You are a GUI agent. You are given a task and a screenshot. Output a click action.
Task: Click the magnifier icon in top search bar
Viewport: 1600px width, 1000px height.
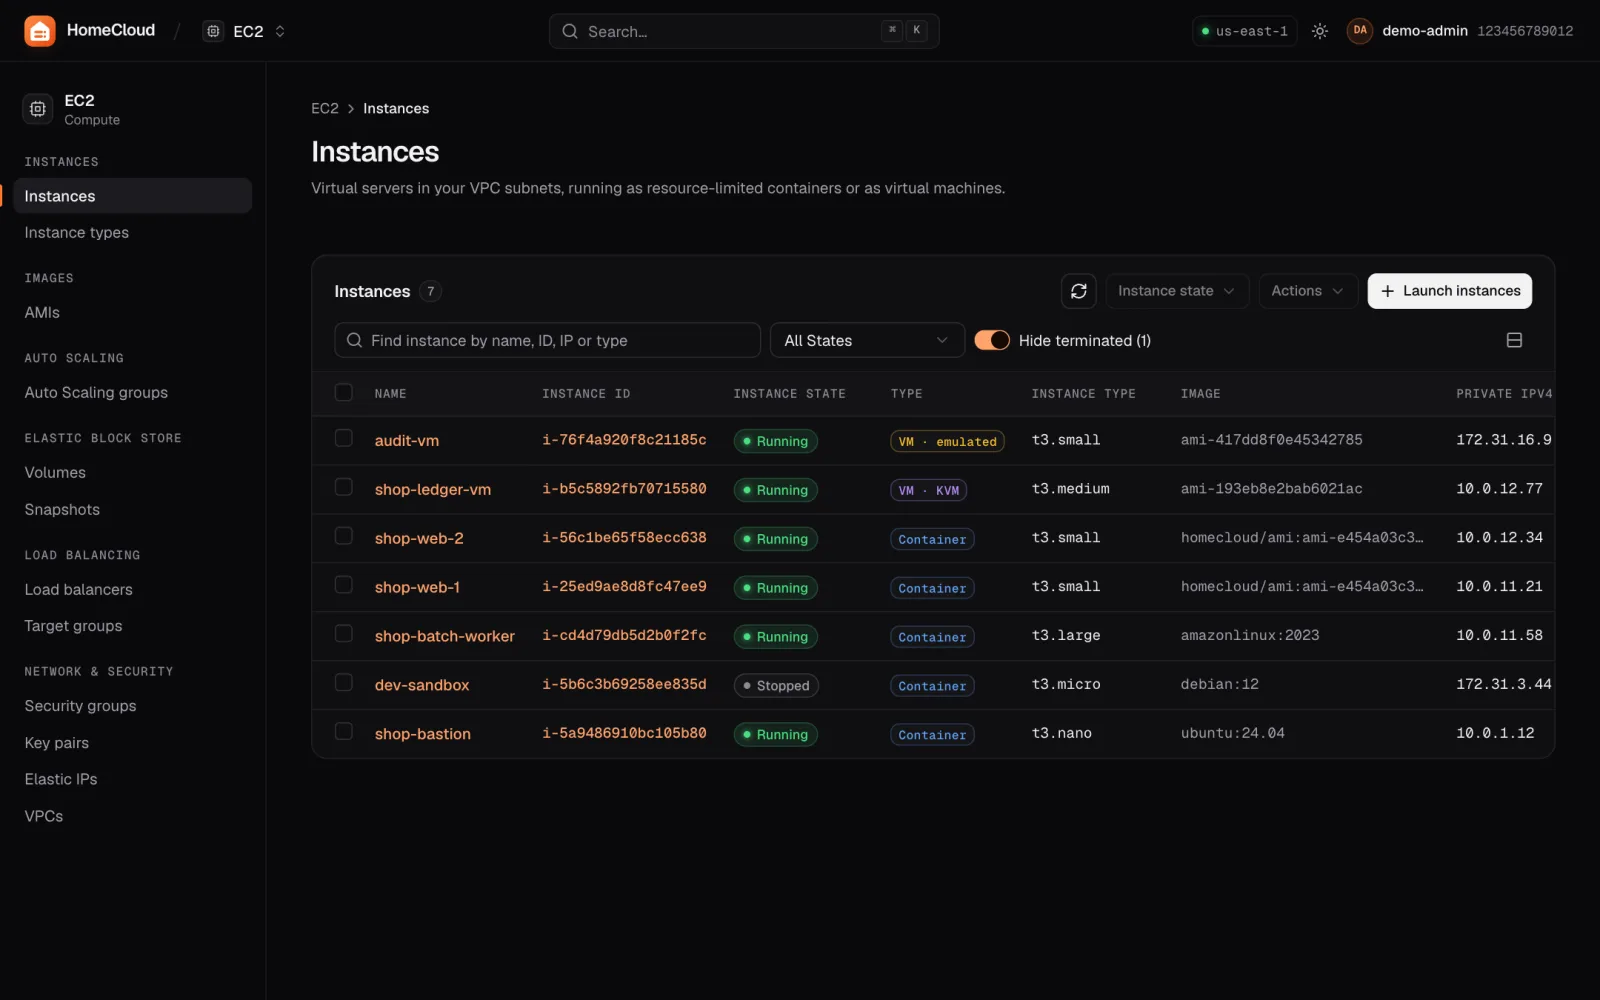570,32
